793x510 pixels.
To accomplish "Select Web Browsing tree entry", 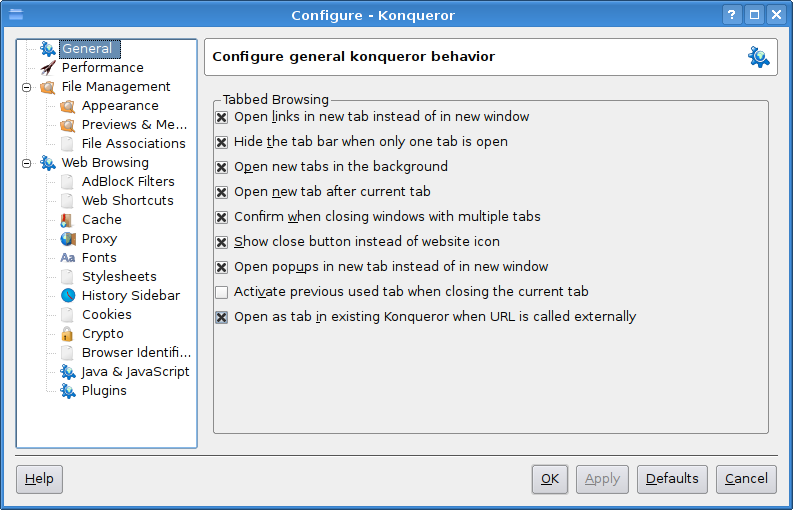I will click(x=105, y=163).
